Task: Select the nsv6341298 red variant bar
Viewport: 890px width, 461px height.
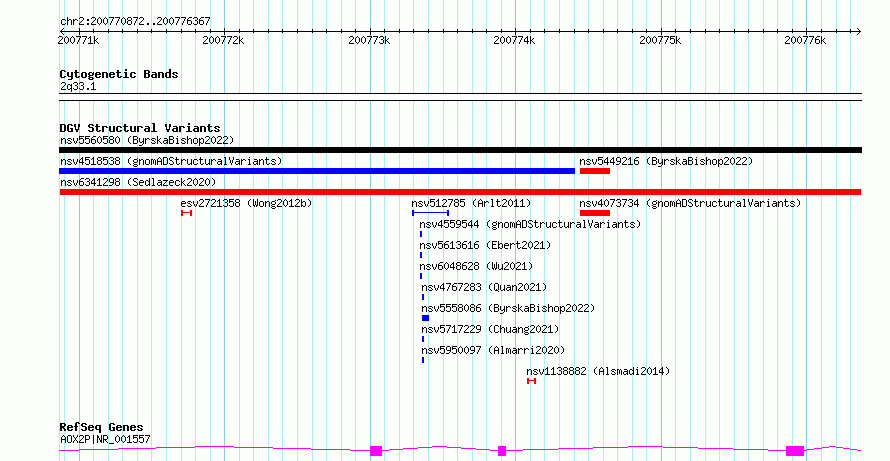Action: click(x=460, y=192)
